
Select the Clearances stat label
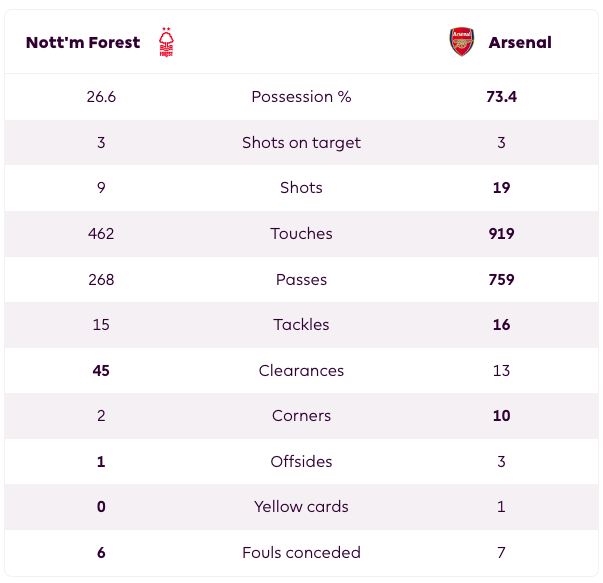[301, 370]
